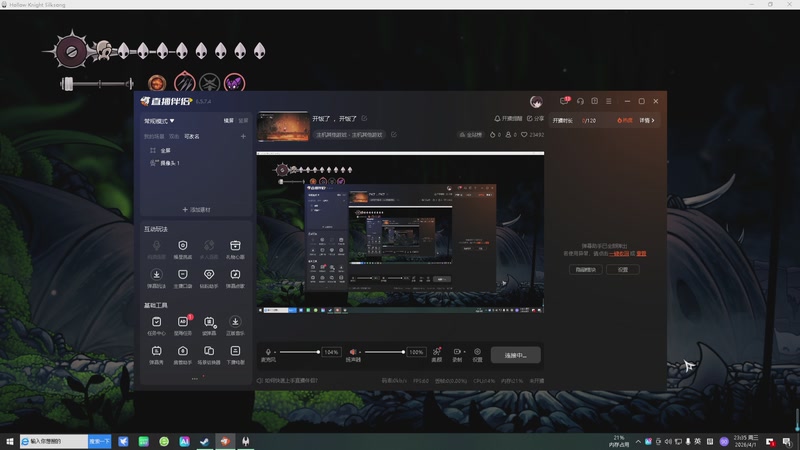The width and height of the screenshot is (800, 450).
Task: Click the left button under danmaku message
Action: pos(586,269)
